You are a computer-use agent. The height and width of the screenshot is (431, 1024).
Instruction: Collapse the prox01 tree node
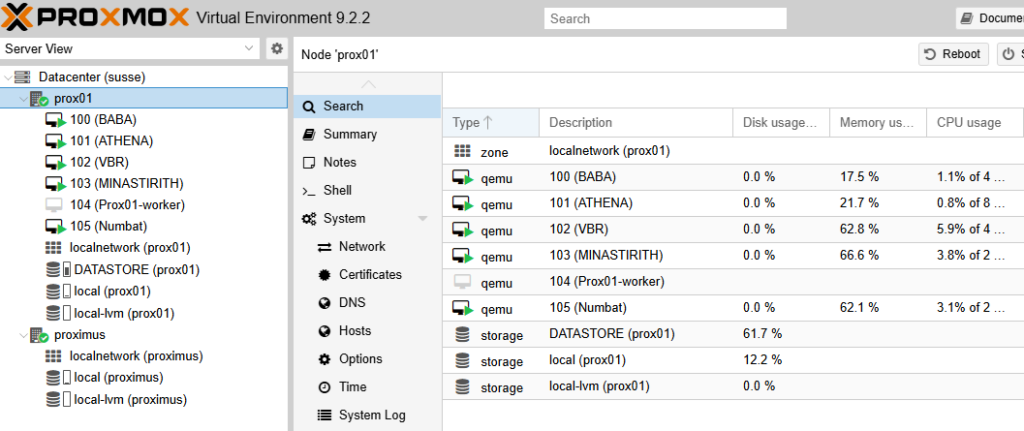click(24, 99)
